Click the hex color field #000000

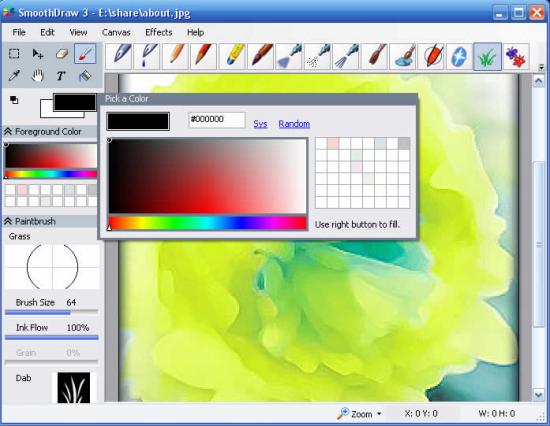click(x=217, y=120)
